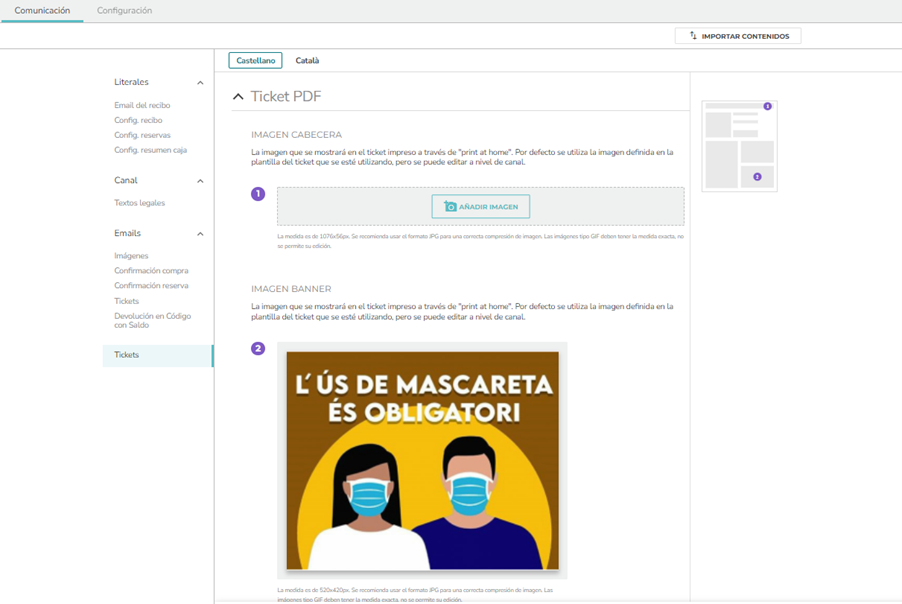Open Config. reservas
Screen dimensions: 902x604
pyautogui.click(x=142, y=135)
